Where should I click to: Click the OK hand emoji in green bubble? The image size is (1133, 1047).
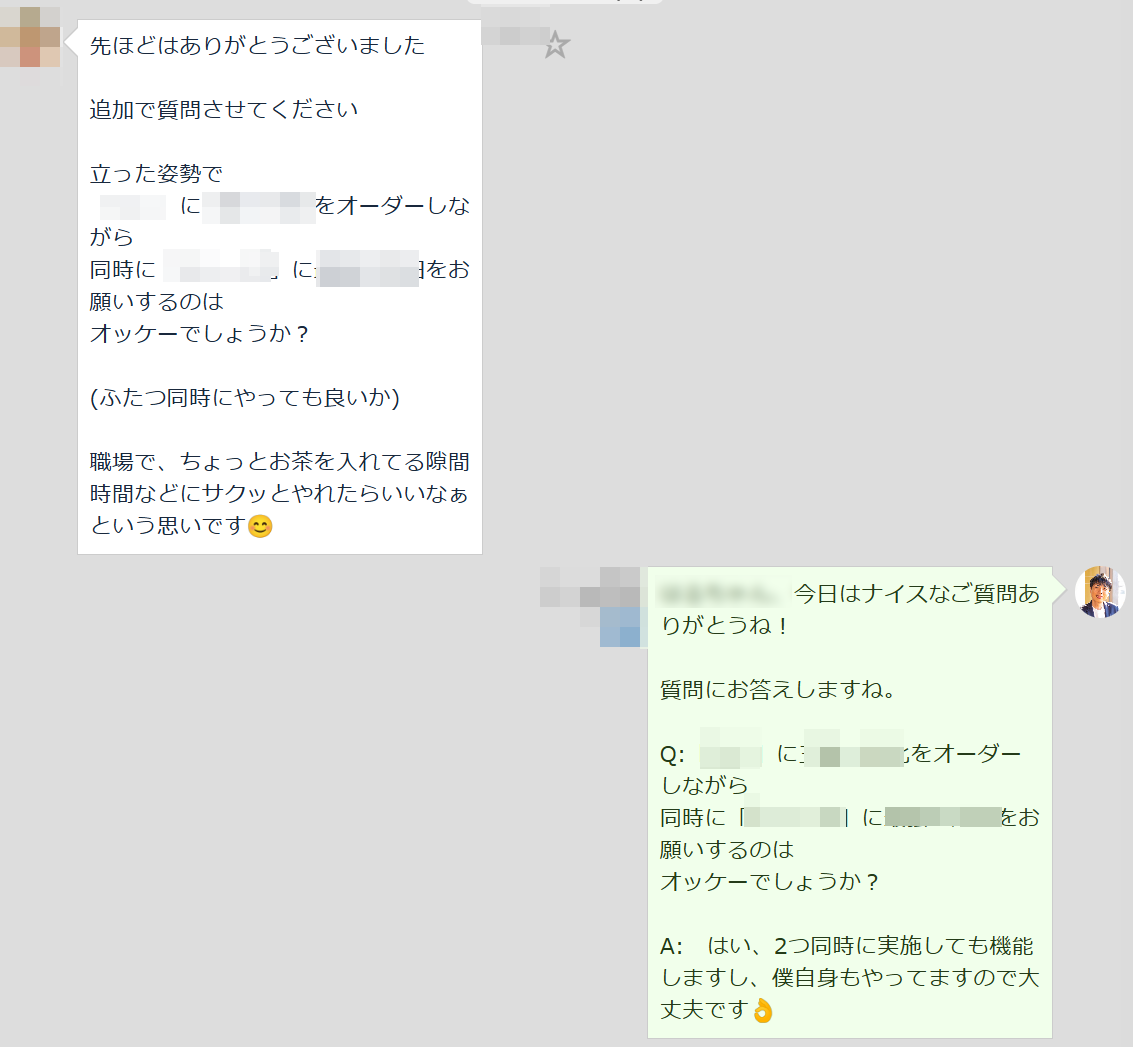coord(762,1009)
